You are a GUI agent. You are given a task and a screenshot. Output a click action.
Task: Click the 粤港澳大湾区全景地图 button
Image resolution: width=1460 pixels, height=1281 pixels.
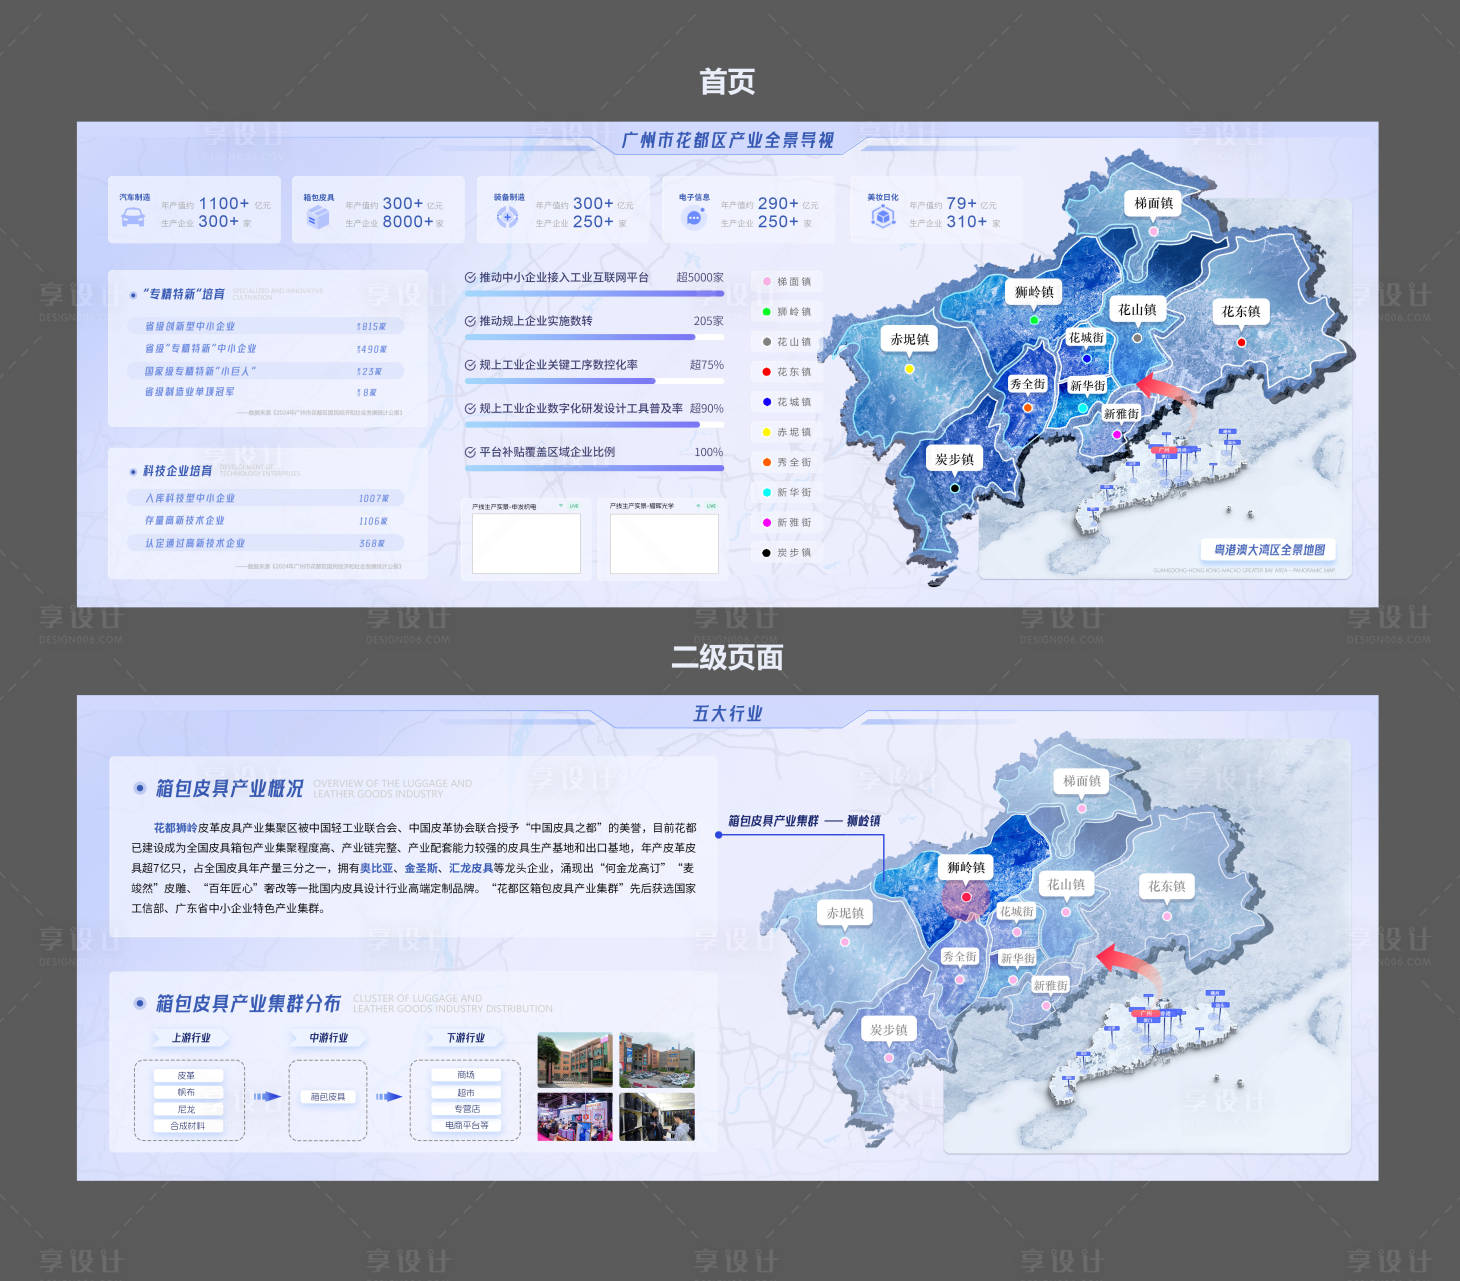(1268, 550)
